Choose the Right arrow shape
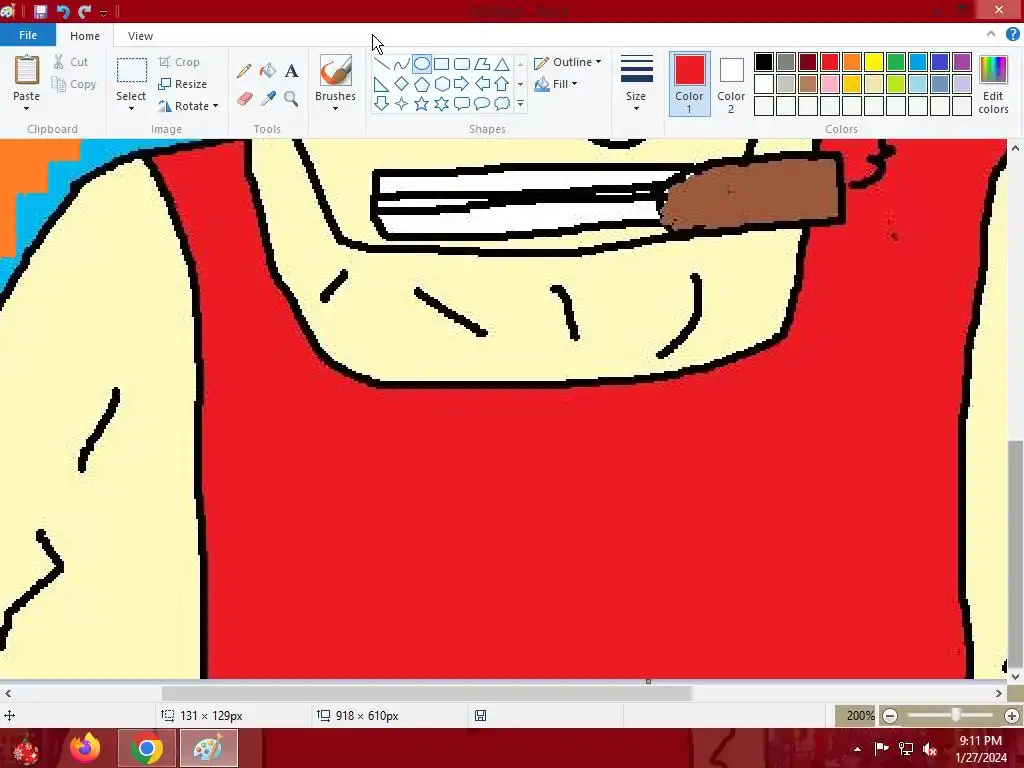The height and width of the screenshot is (768, 1024). [x=462, y=84]
